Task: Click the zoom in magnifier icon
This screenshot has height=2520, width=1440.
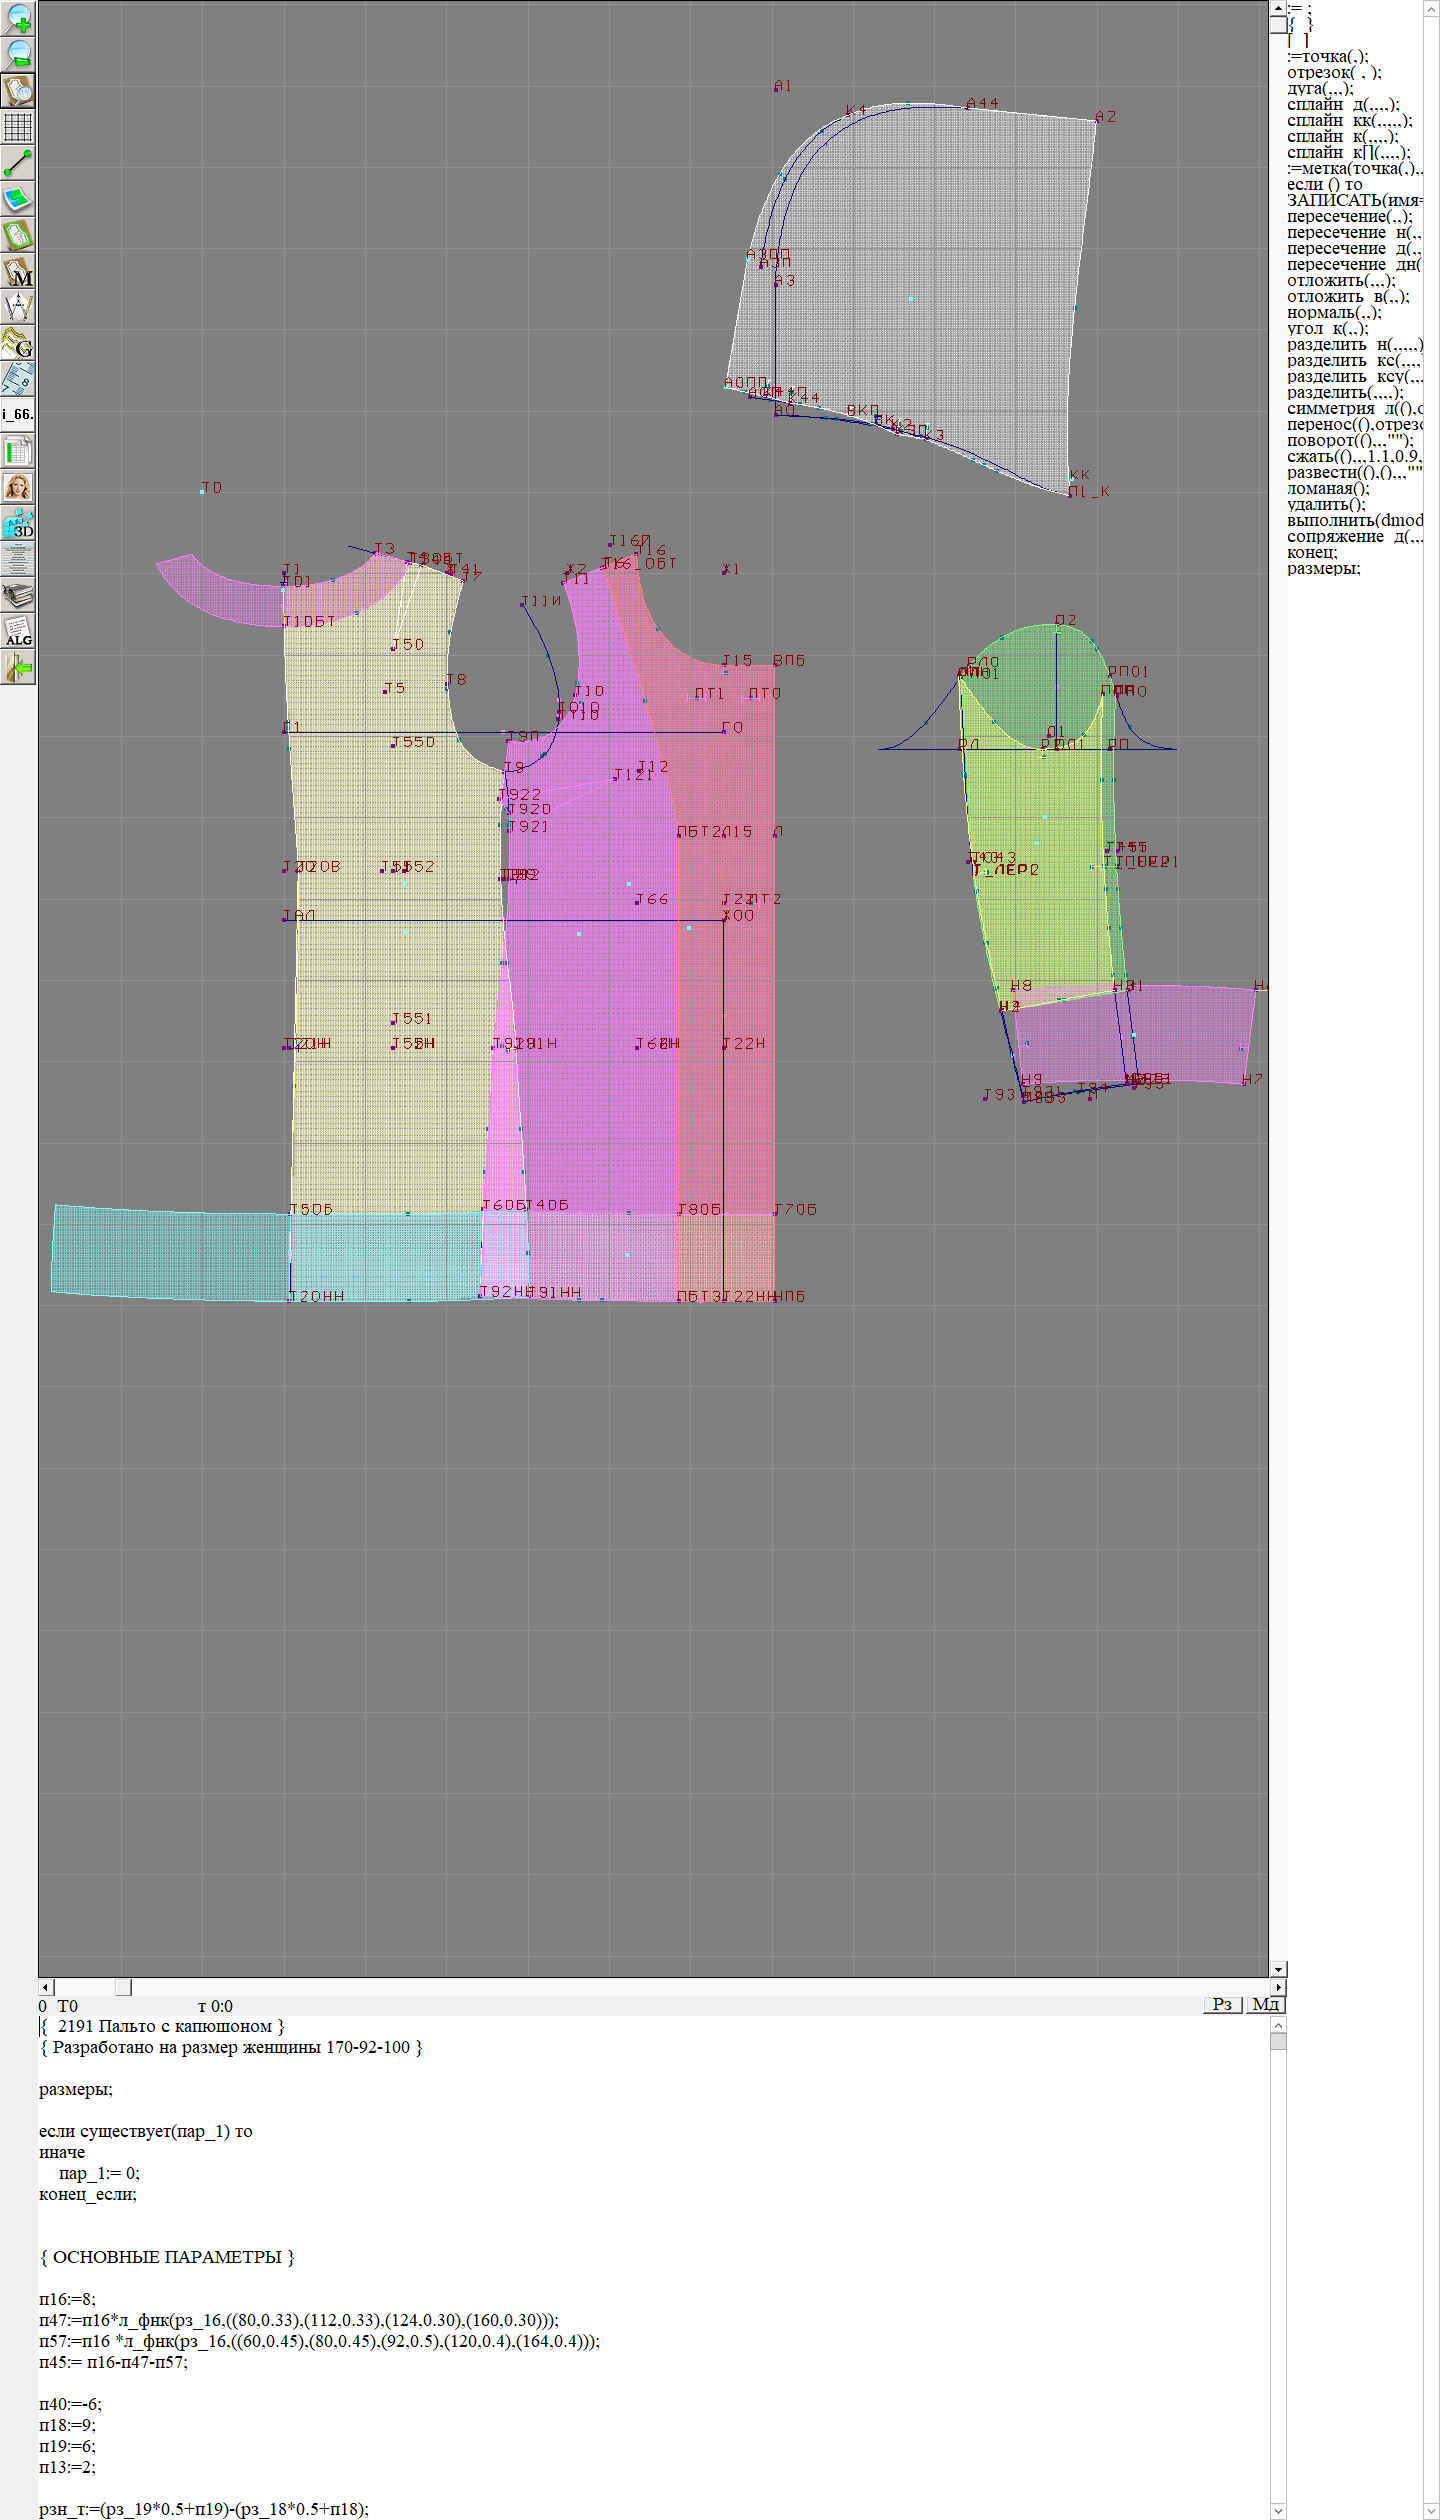Action: click(18, 18)
